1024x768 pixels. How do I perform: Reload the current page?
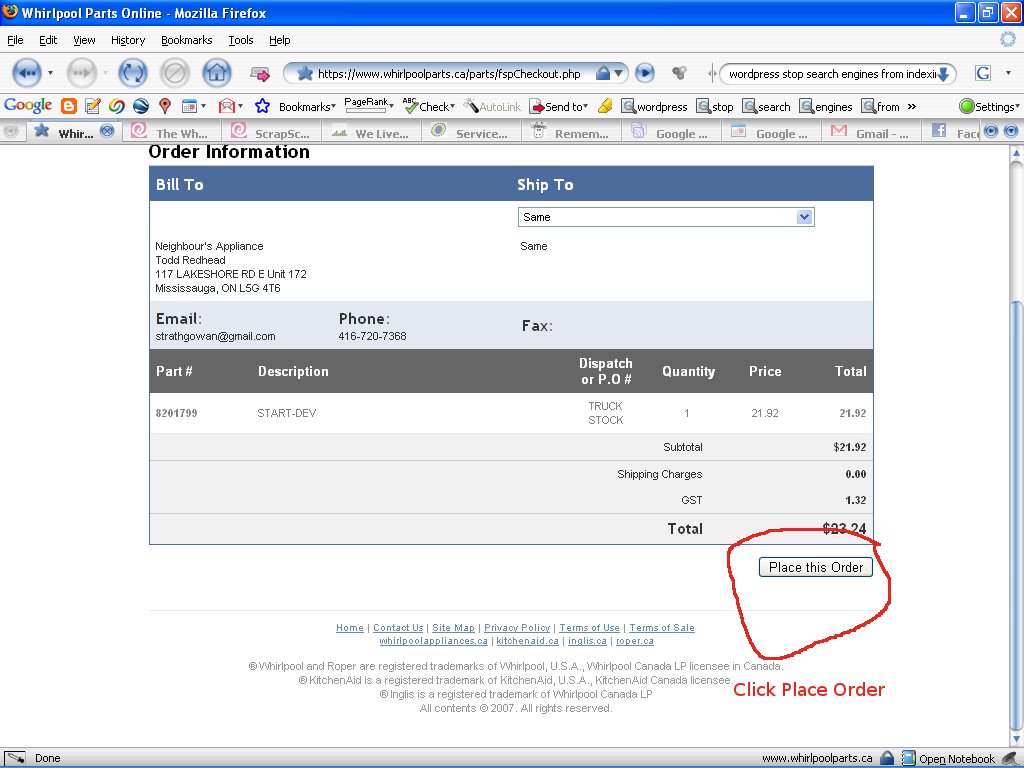(x=133, y=73)
